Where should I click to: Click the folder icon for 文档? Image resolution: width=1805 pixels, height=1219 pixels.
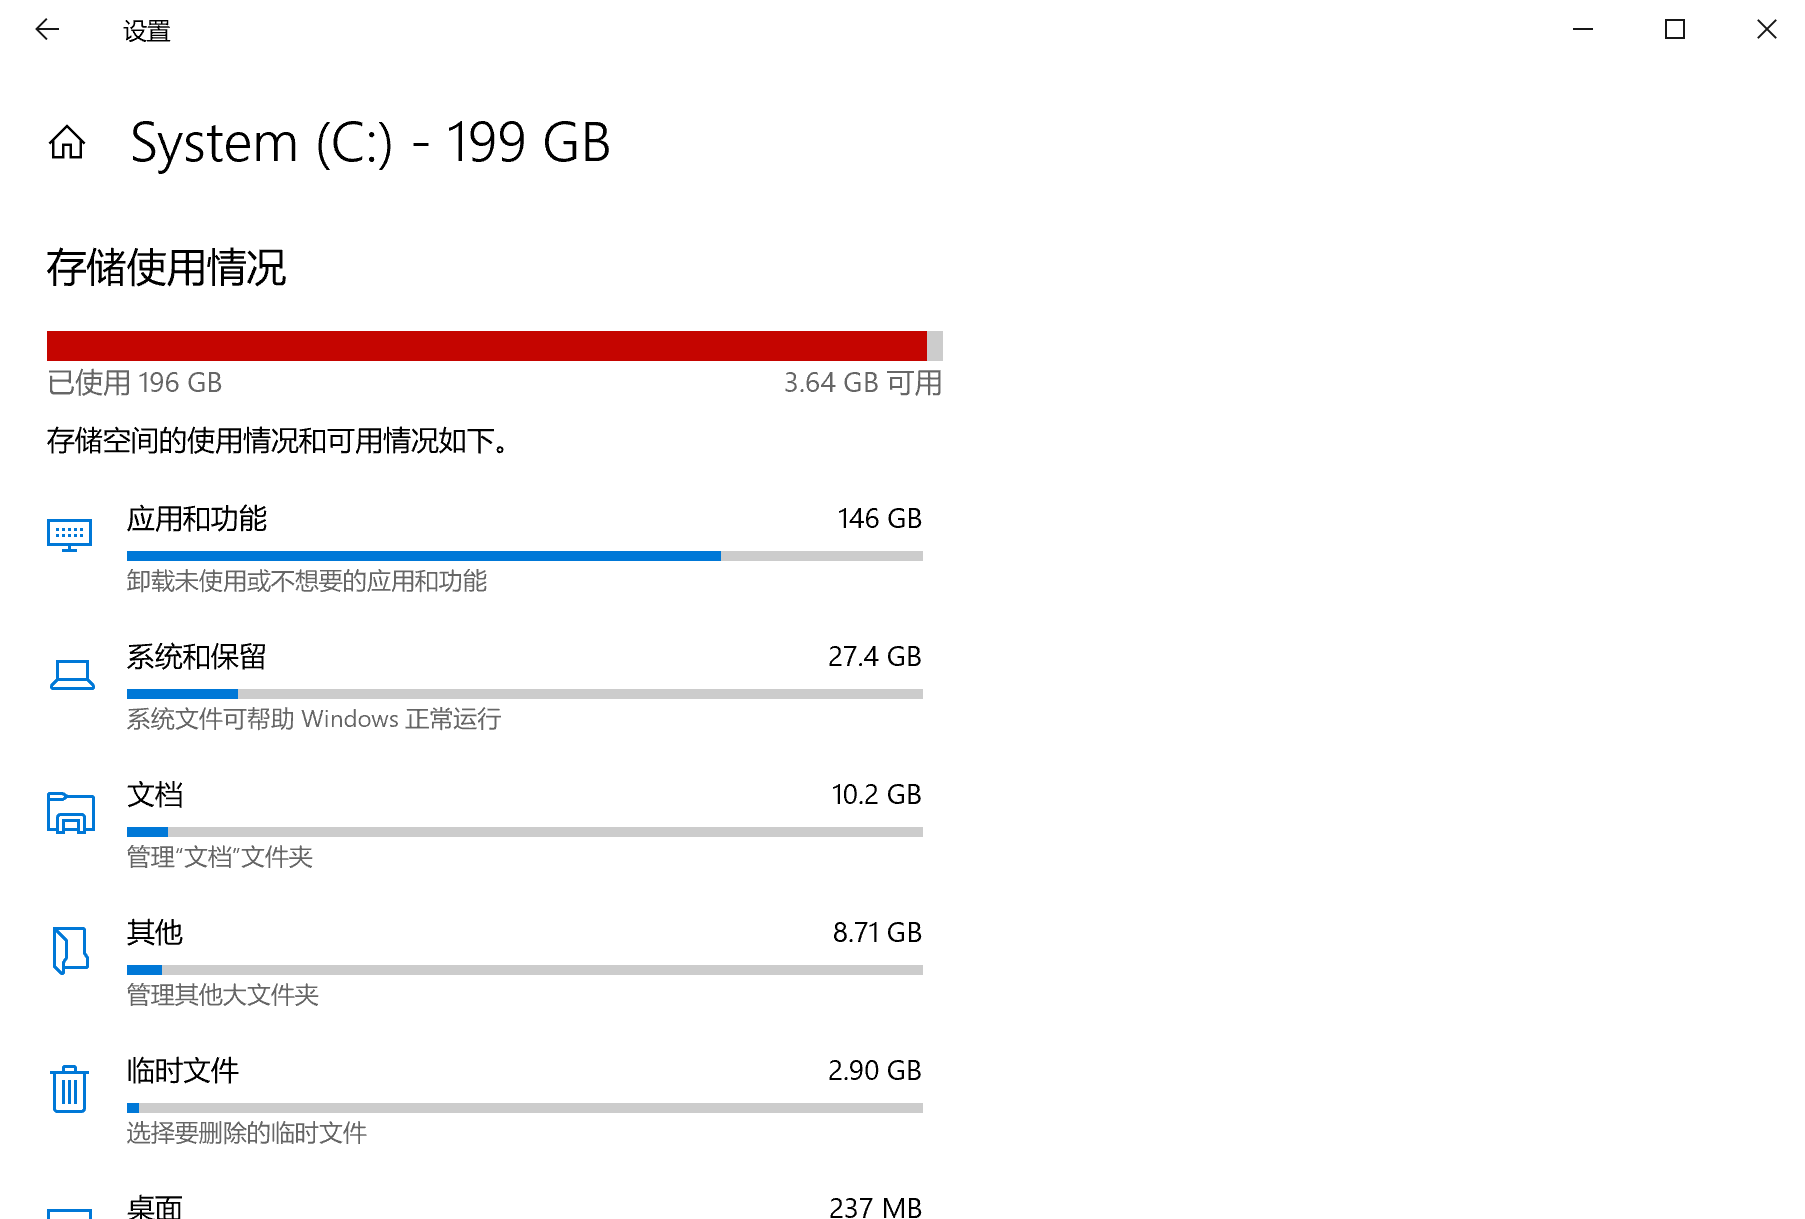[x=71, y=813]
